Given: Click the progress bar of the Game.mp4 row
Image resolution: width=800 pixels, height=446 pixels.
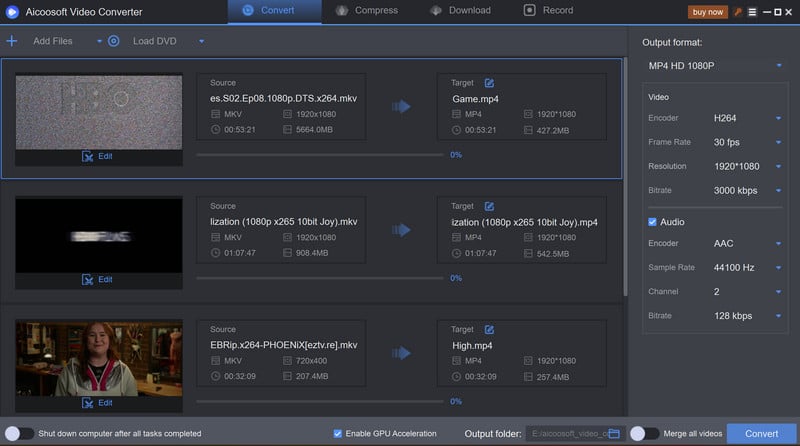Looking at the screenshot, I should 320,155.
